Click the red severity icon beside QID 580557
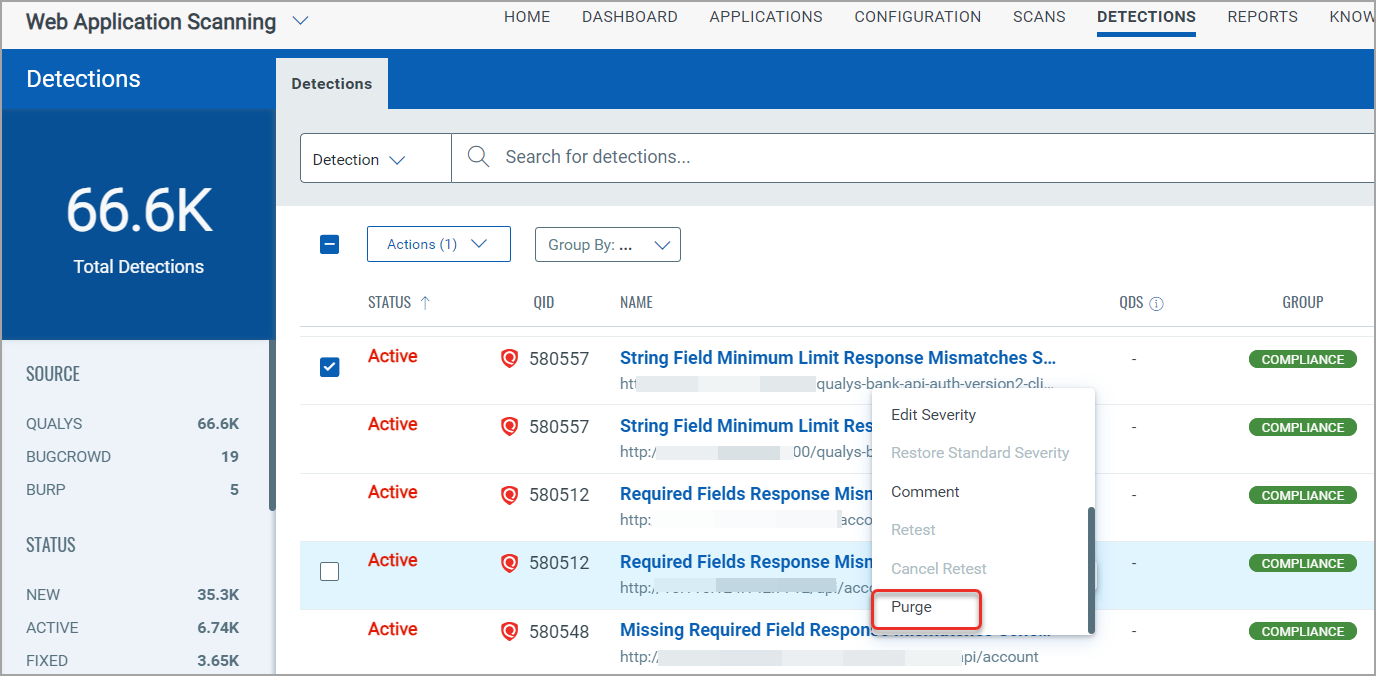 [x=509, y=356]
